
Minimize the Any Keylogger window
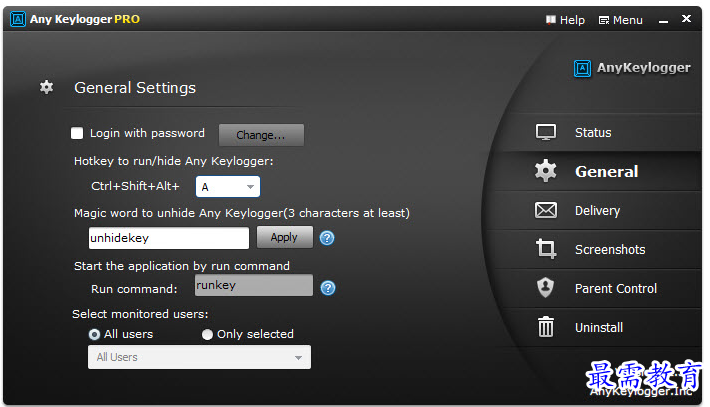pos(663,21)
